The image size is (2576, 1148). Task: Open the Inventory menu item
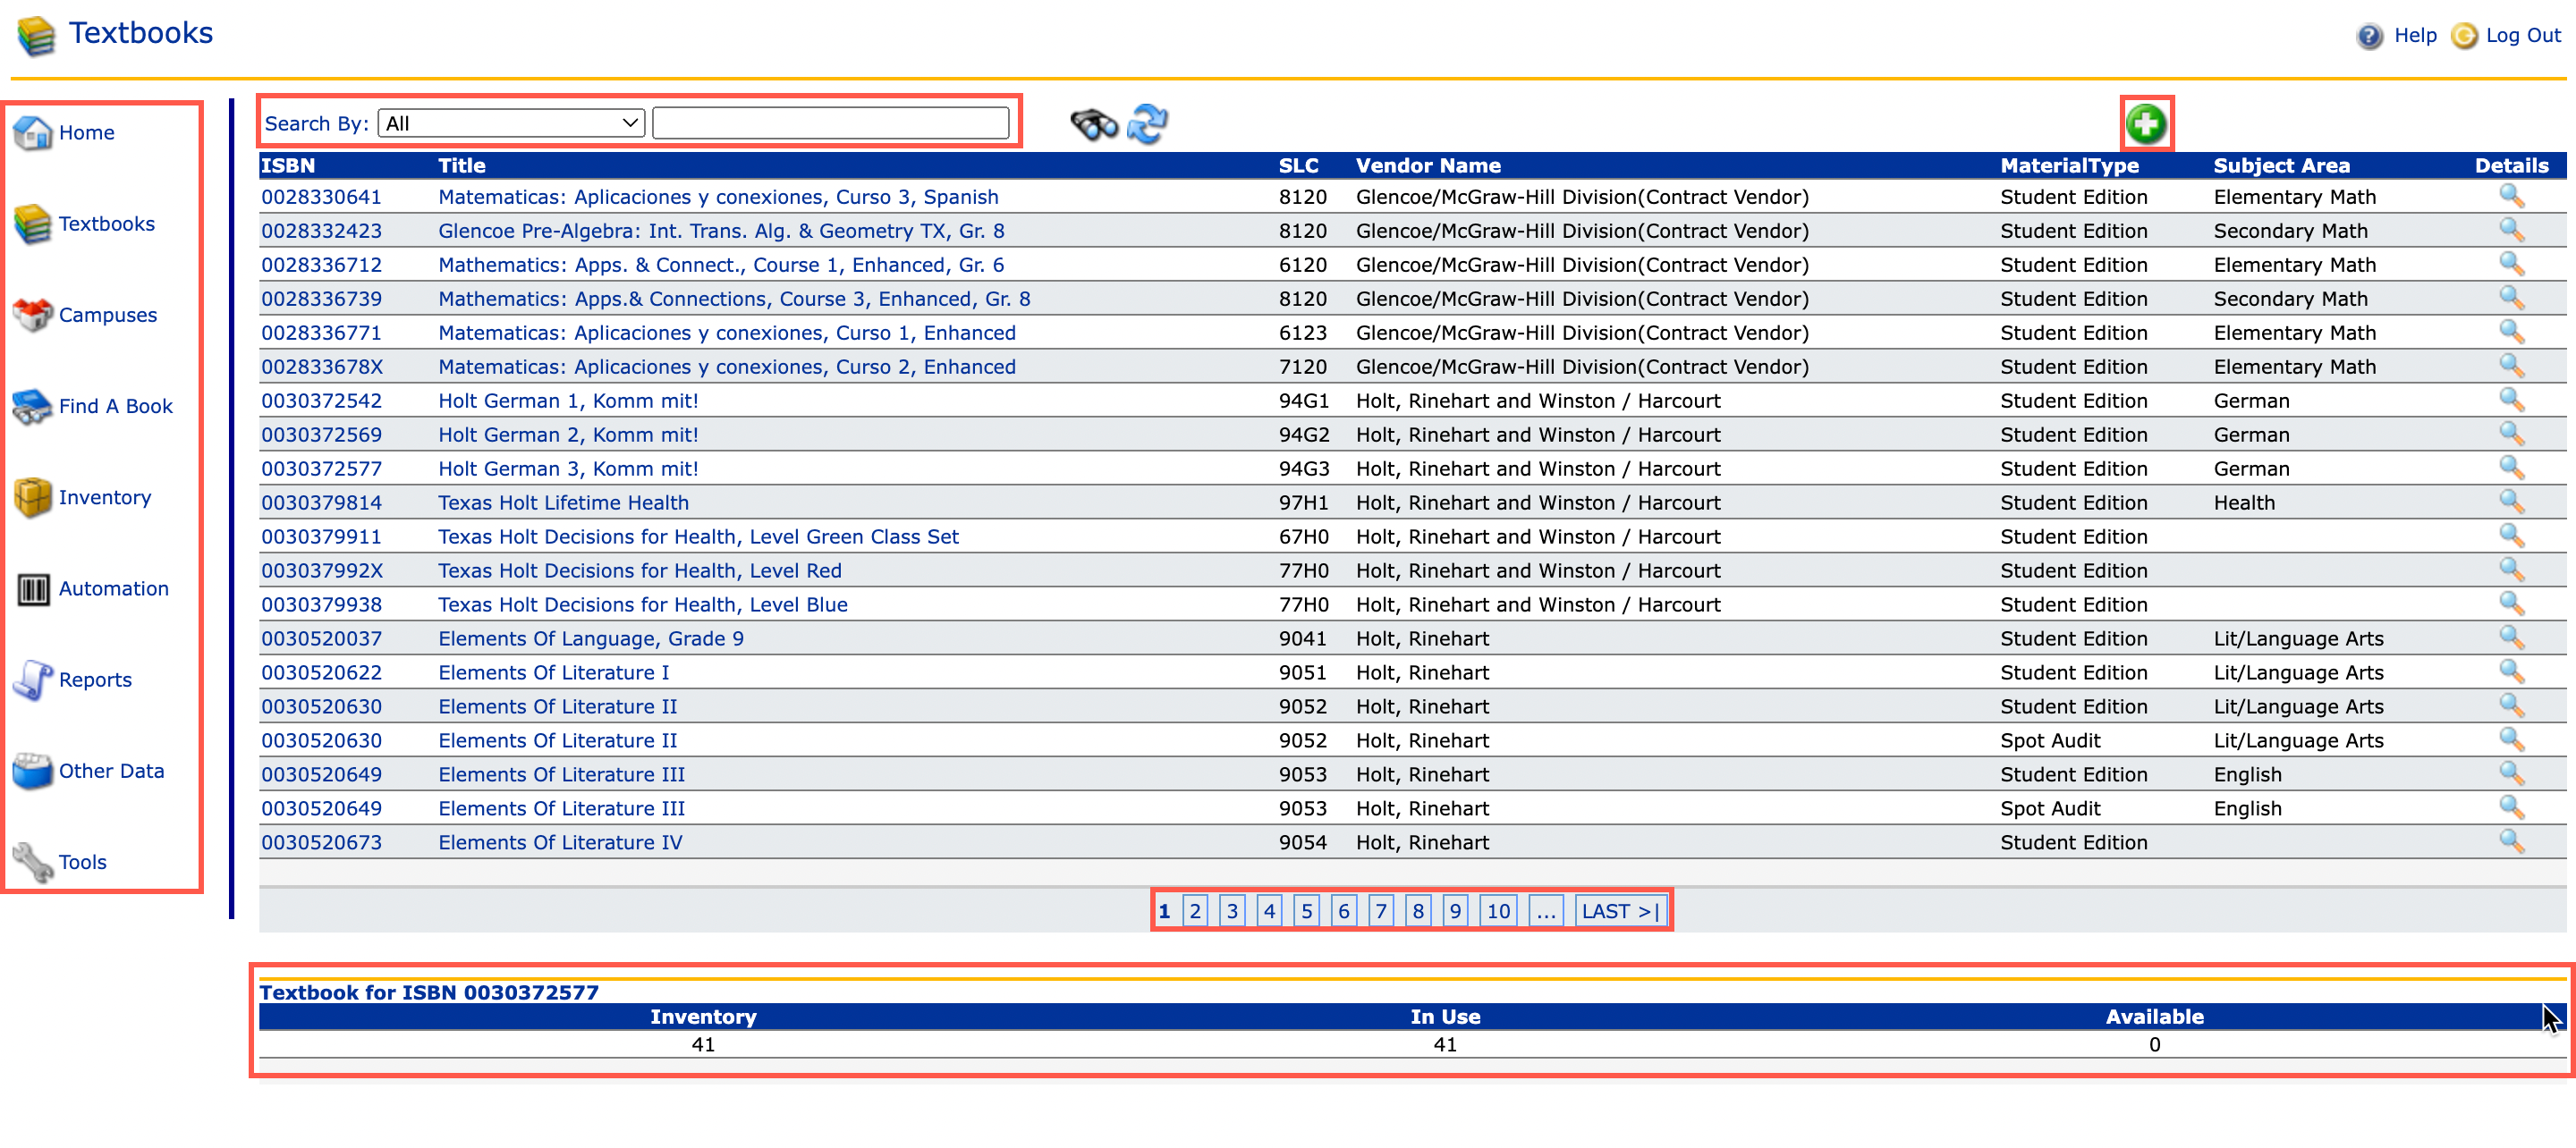point(105,497)
